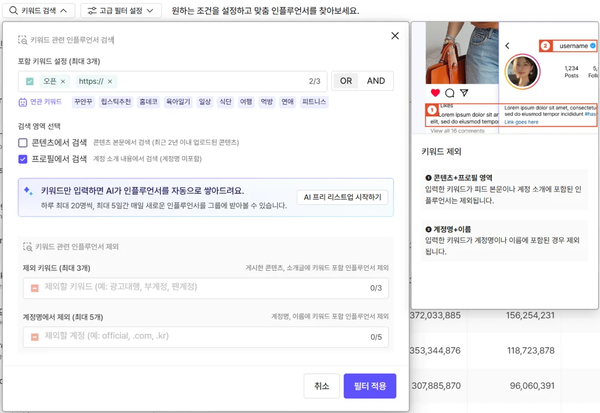Viewport: 600px width, 413px height.
Task: Apply the filter with 필터 적용
Action: click(369, 385)
